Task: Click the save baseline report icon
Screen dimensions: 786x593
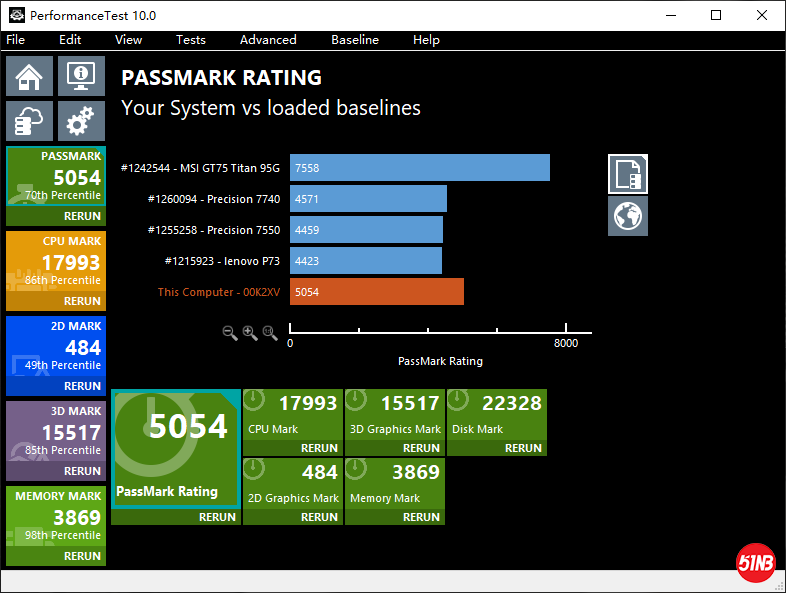Action: coord(628,174)
